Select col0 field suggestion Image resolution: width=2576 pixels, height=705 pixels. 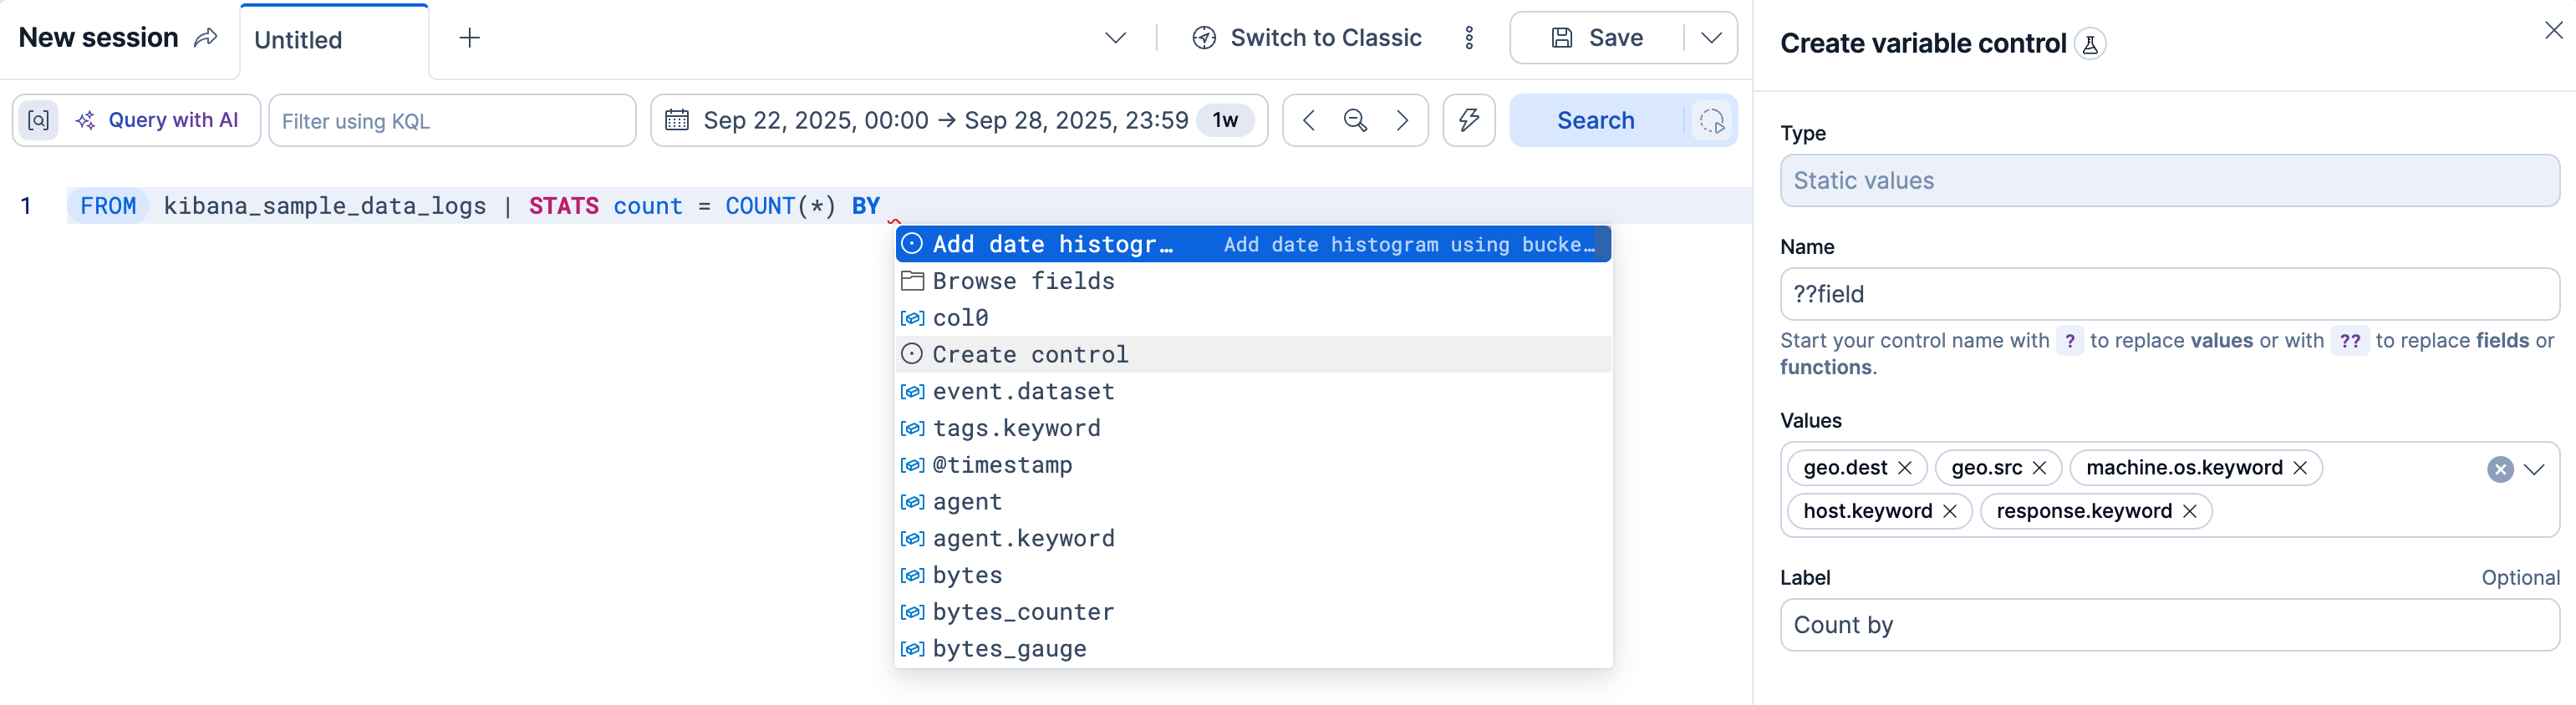tap(1252, 318)
